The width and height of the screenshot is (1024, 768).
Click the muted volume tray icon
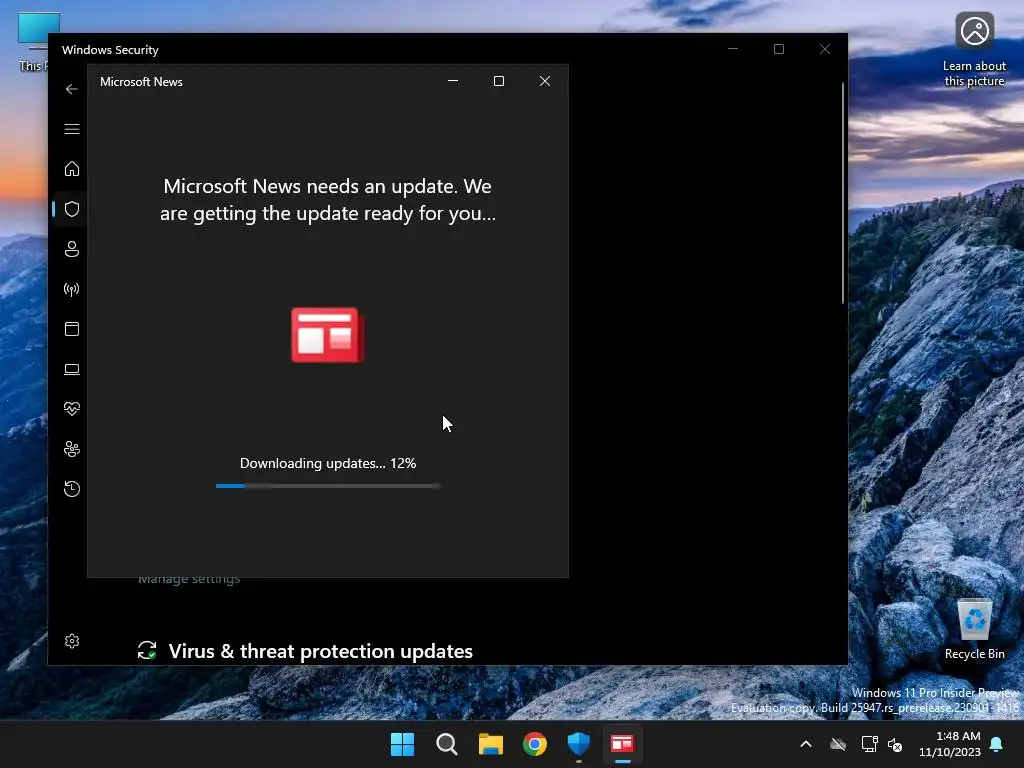click(895, 744)
